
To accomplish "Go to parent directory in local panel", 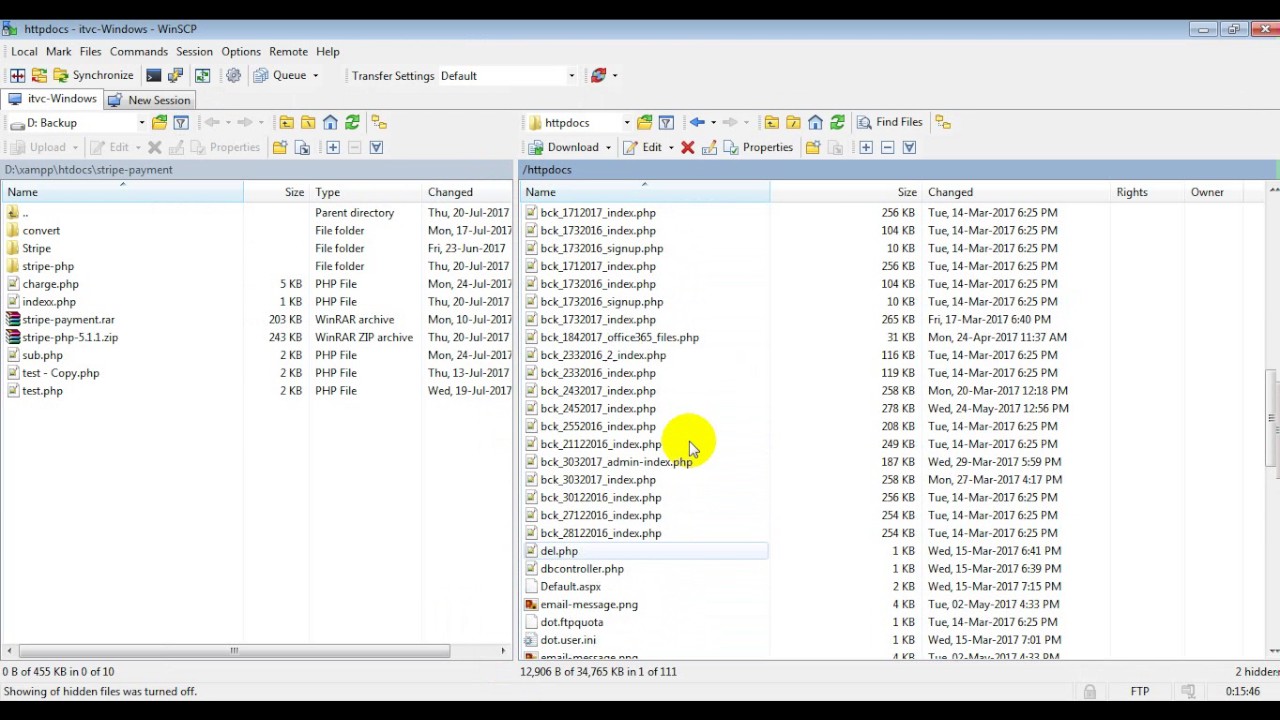I will (286, 122).
